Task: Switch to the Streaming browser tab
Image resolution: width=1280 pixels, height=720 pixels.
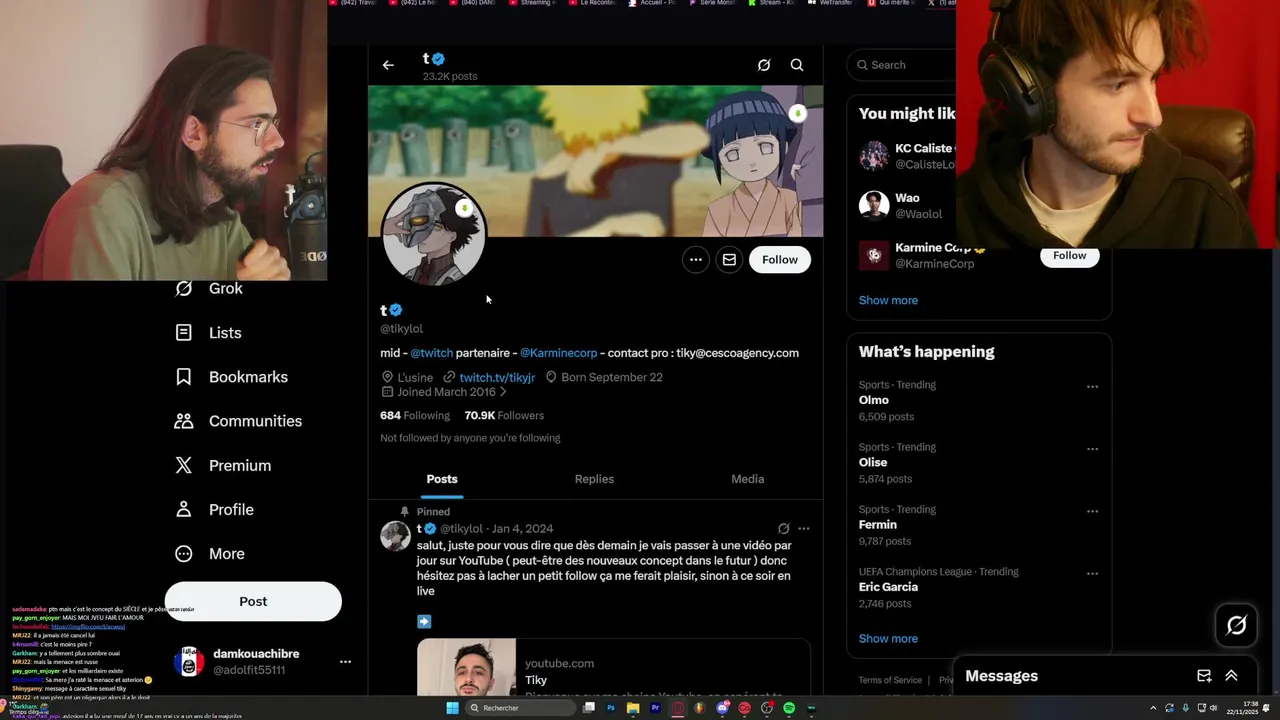Action: click(x=535, y=3)
